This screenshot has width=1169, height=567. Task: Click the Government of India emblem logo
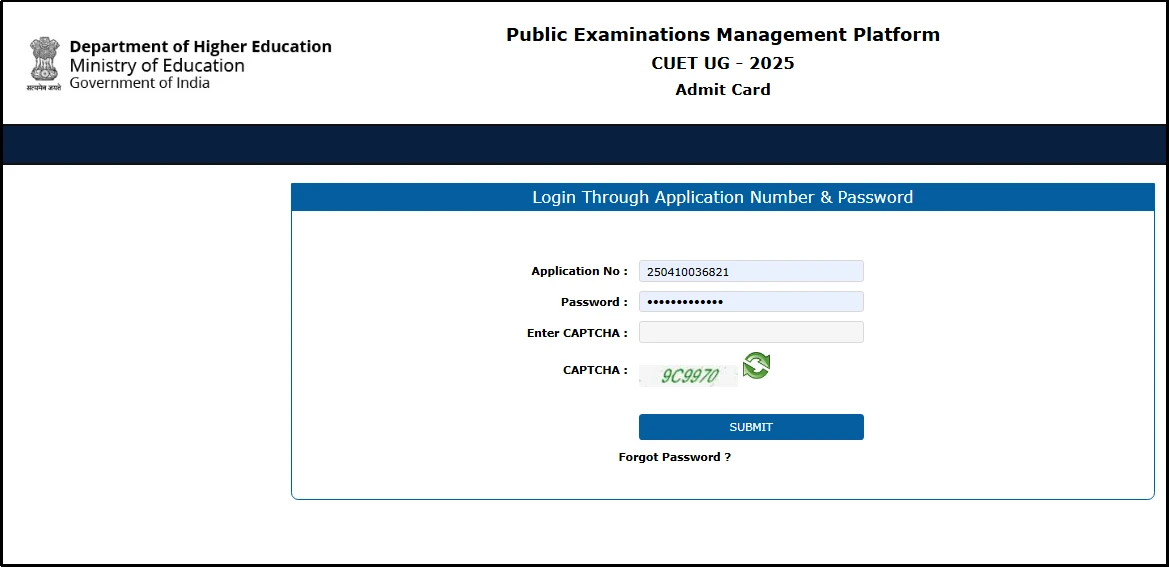(x=45, y=63)
